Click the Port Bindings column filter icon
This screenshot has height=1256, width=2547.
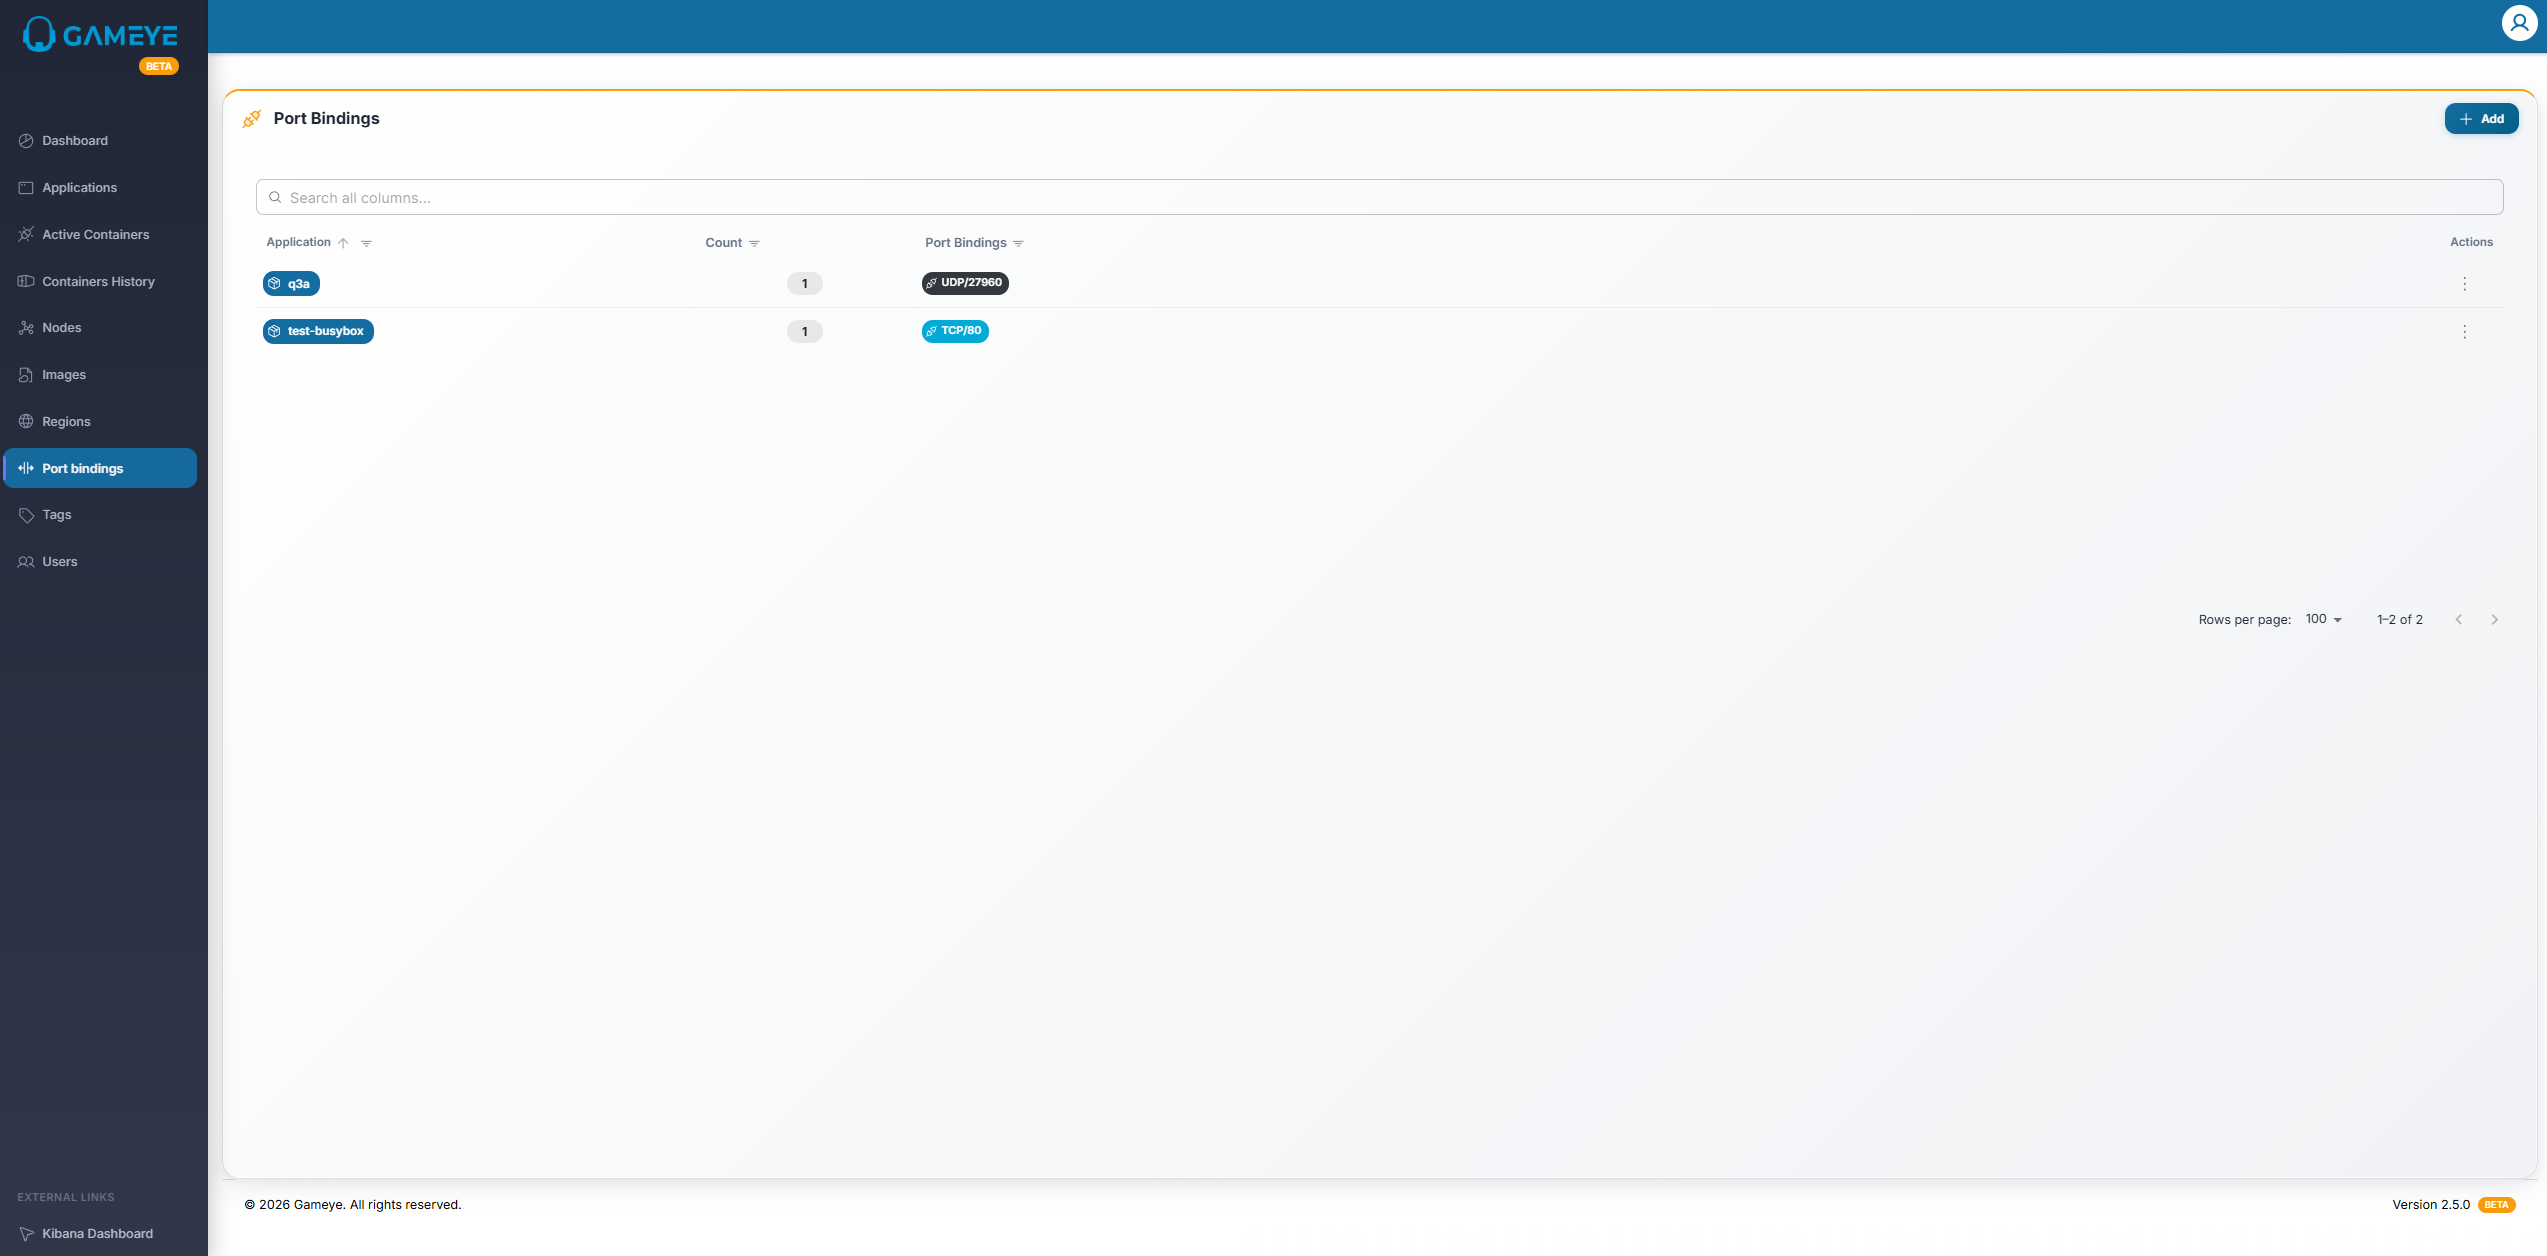[x=1018, y=243]
